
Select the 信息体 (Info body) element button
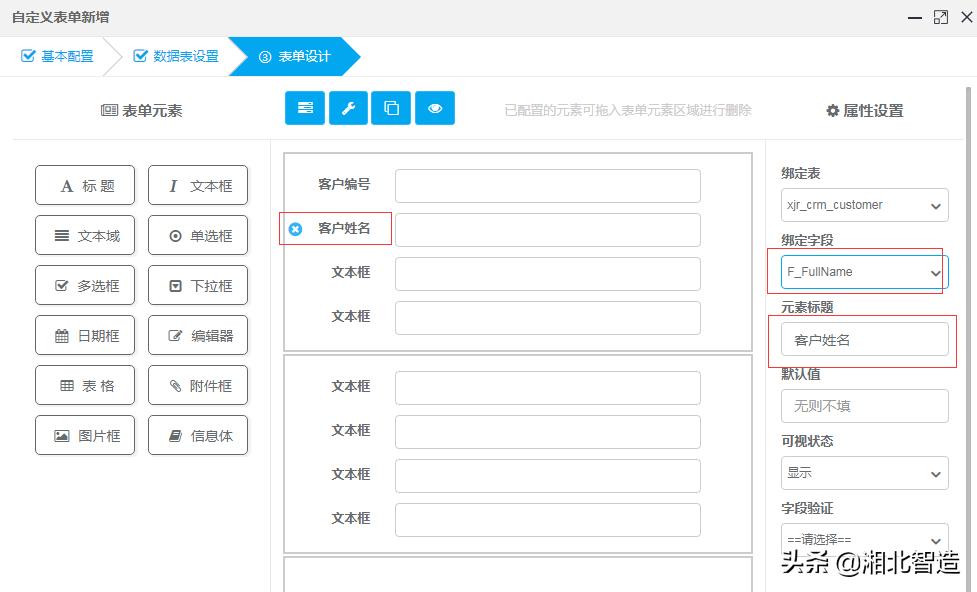point(197,435)
